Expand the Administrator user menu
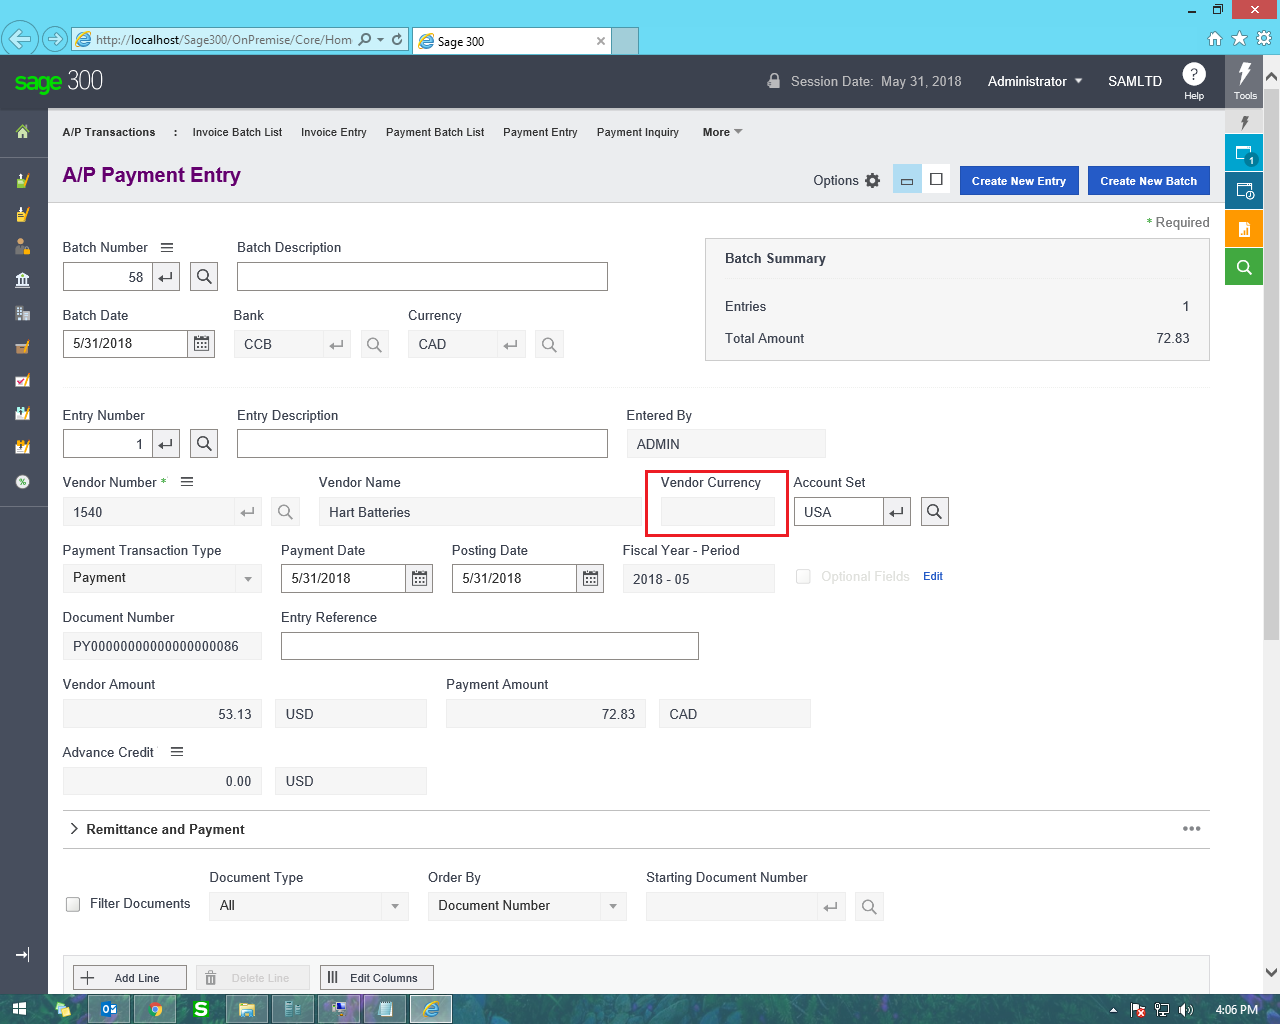 point(1035,81)
